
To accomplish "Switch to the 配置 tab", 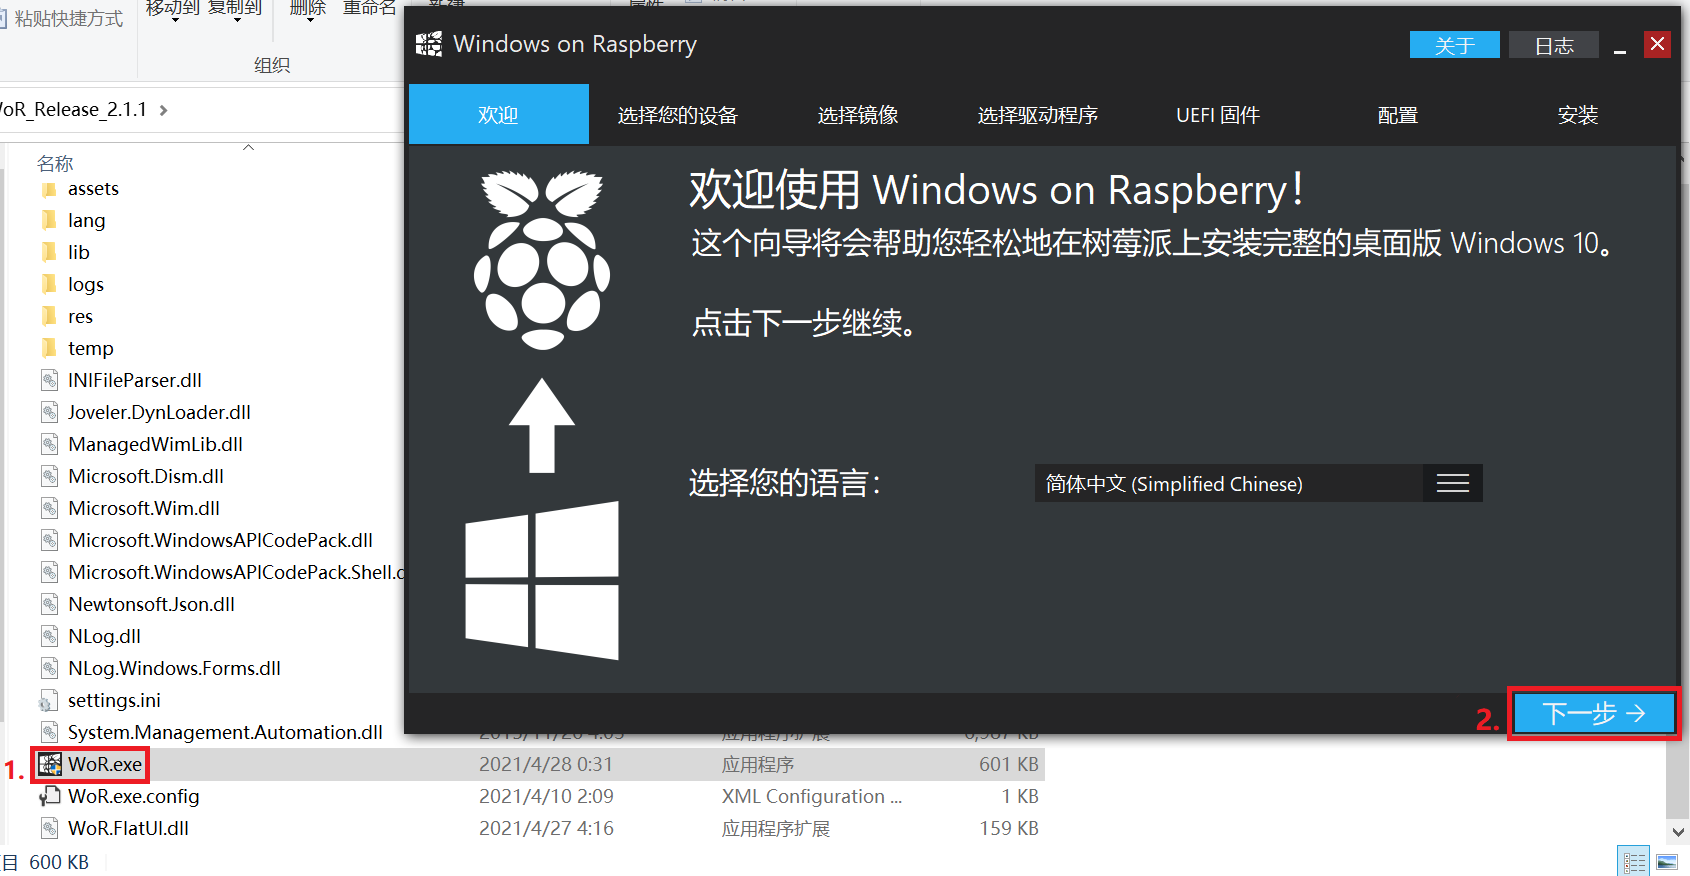I will coord(1398,115).
